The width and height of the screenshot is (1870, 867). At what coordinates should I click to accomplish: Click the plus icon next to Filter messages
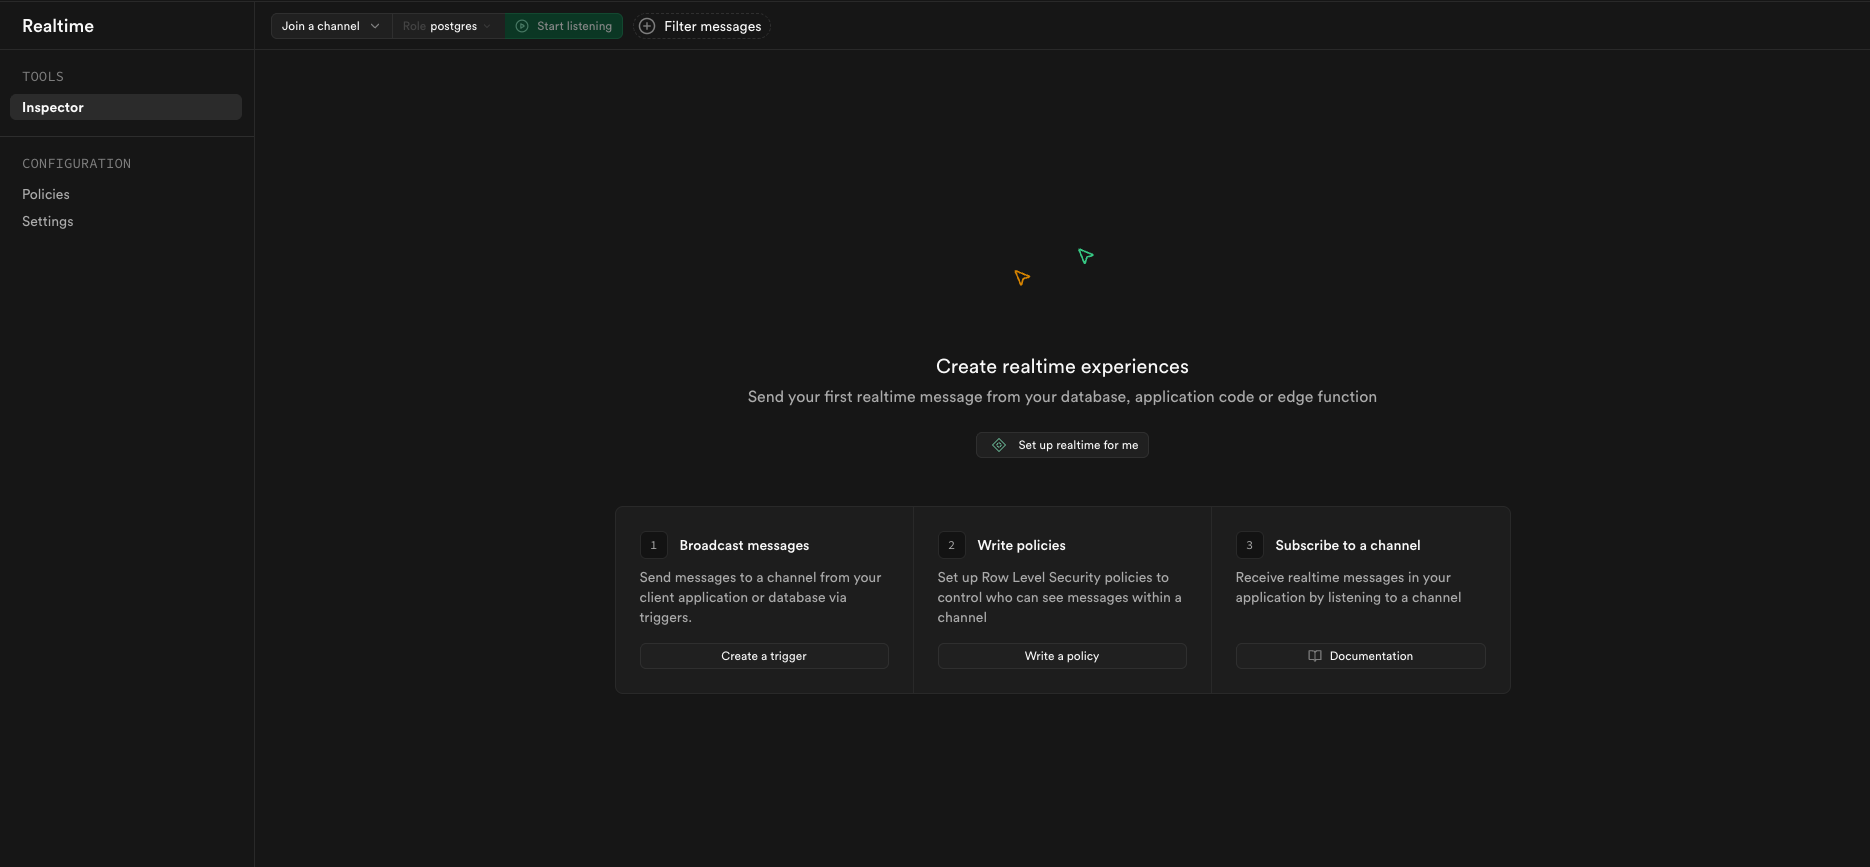pyautogui.click(x=647, y=26)
